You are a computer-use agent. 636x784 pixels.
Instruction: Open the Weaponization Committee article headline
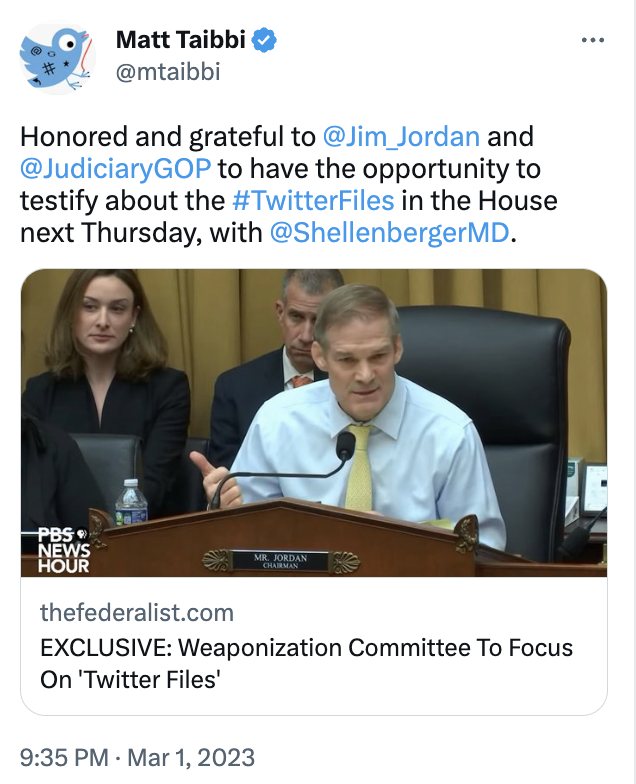pyautogui.click(x=306, y=663)
